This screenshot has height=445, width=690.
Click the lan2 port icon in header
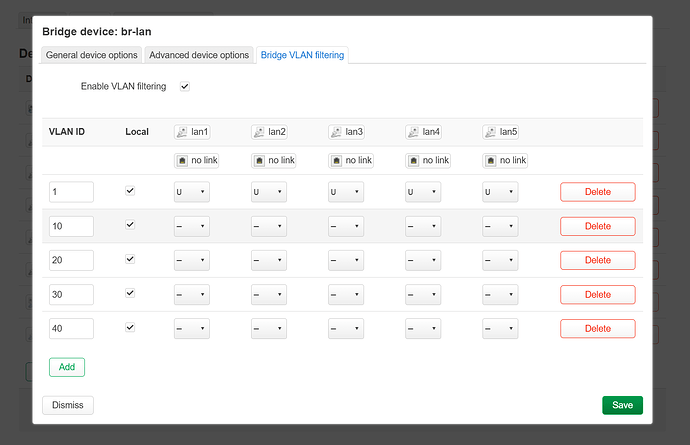coord(259,132)
